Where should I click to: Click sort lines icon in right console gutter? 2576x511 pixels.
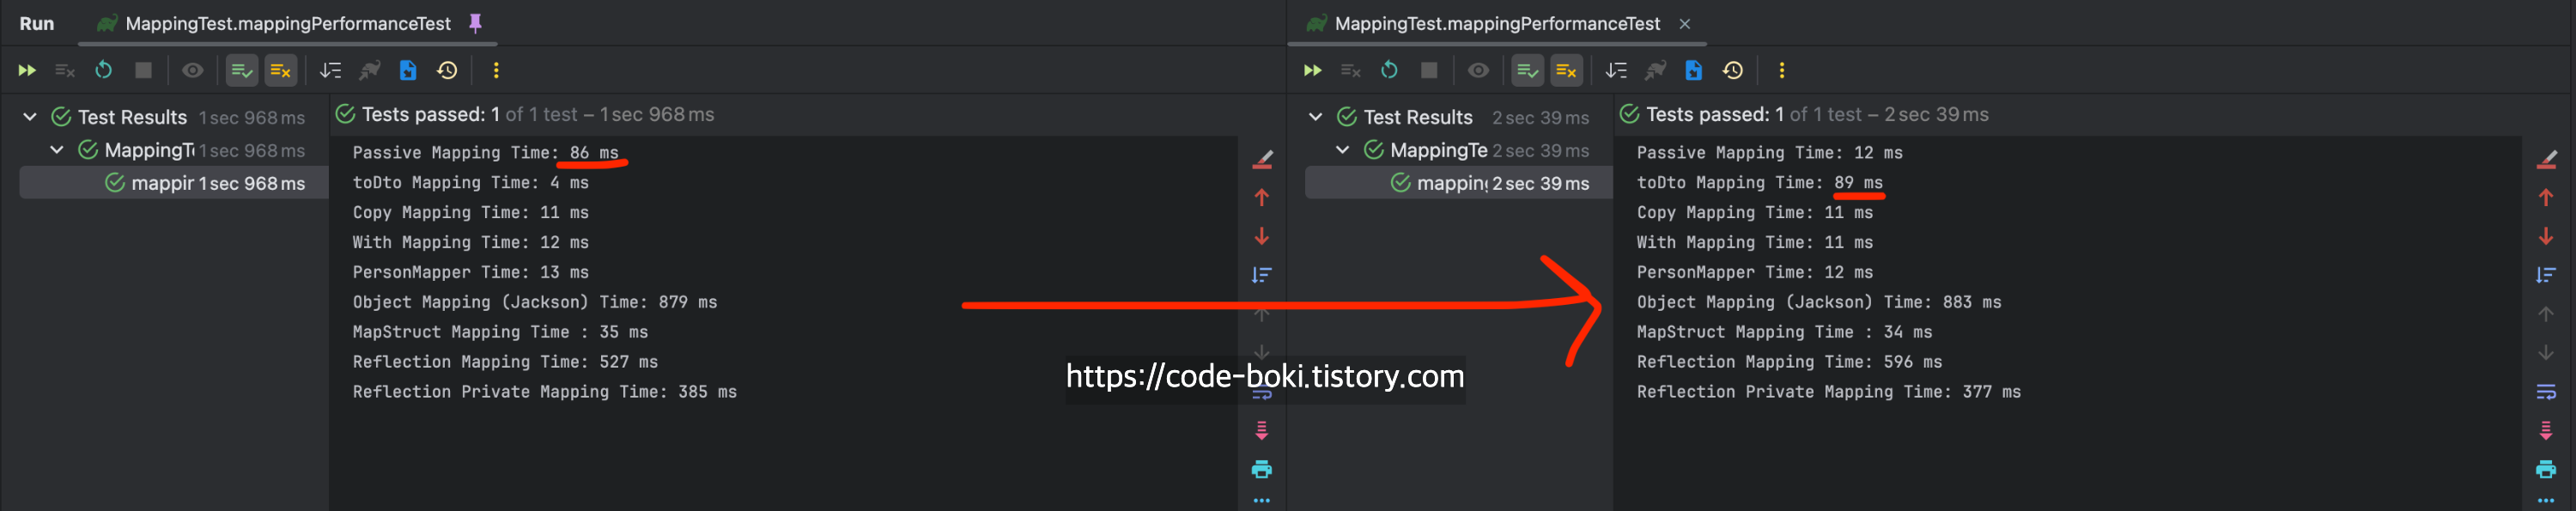click(x=2546, y=275)
